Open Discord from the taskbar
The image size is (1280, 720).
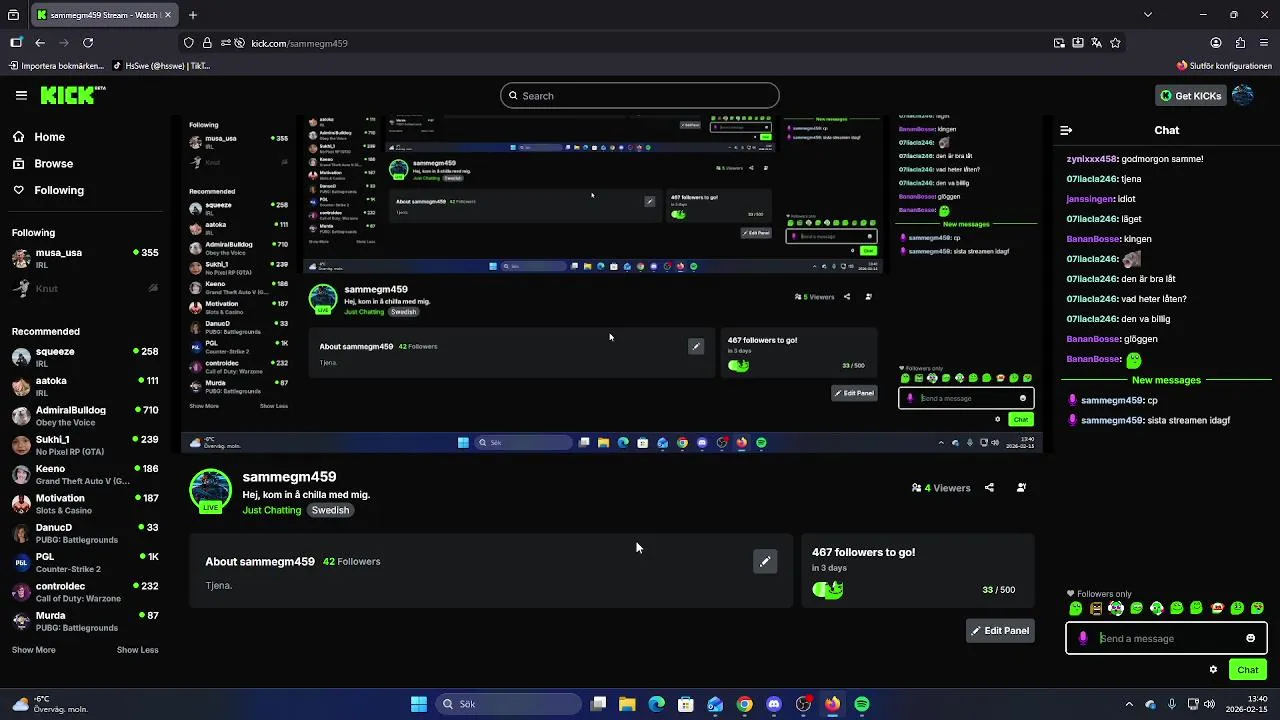point(773,704)
